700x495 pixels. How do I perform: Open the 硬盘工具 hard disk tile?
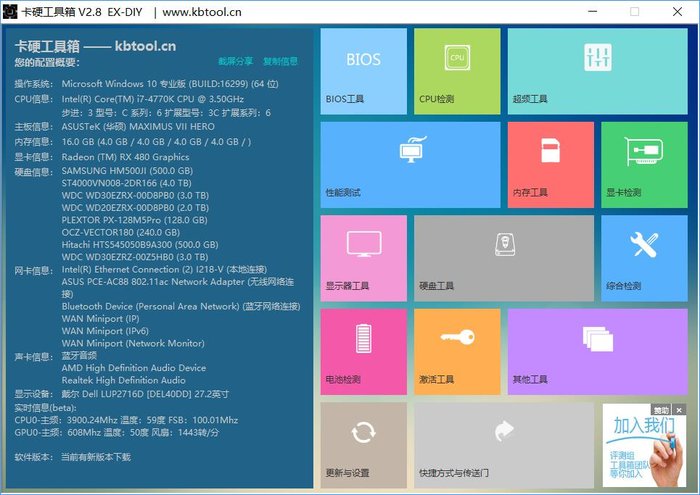(x=504, y=258)
